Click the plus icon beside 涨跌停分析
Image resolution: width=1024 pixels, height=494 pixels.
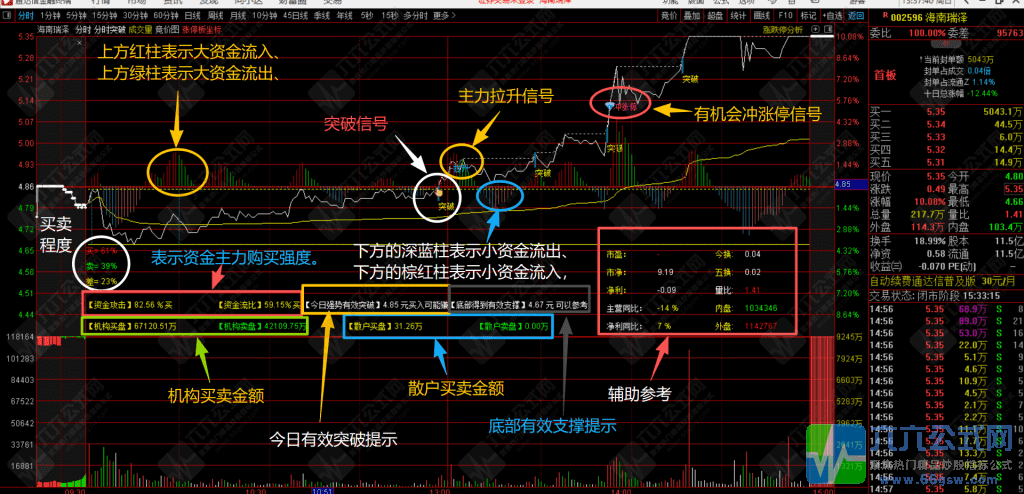(814, 29)
